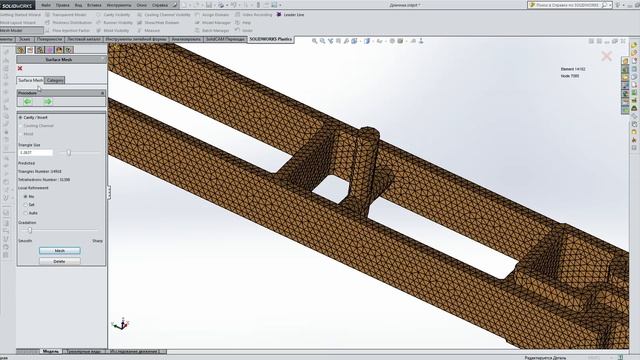
Task: Select the Auto local refinement option
Action: click(26, 213)
